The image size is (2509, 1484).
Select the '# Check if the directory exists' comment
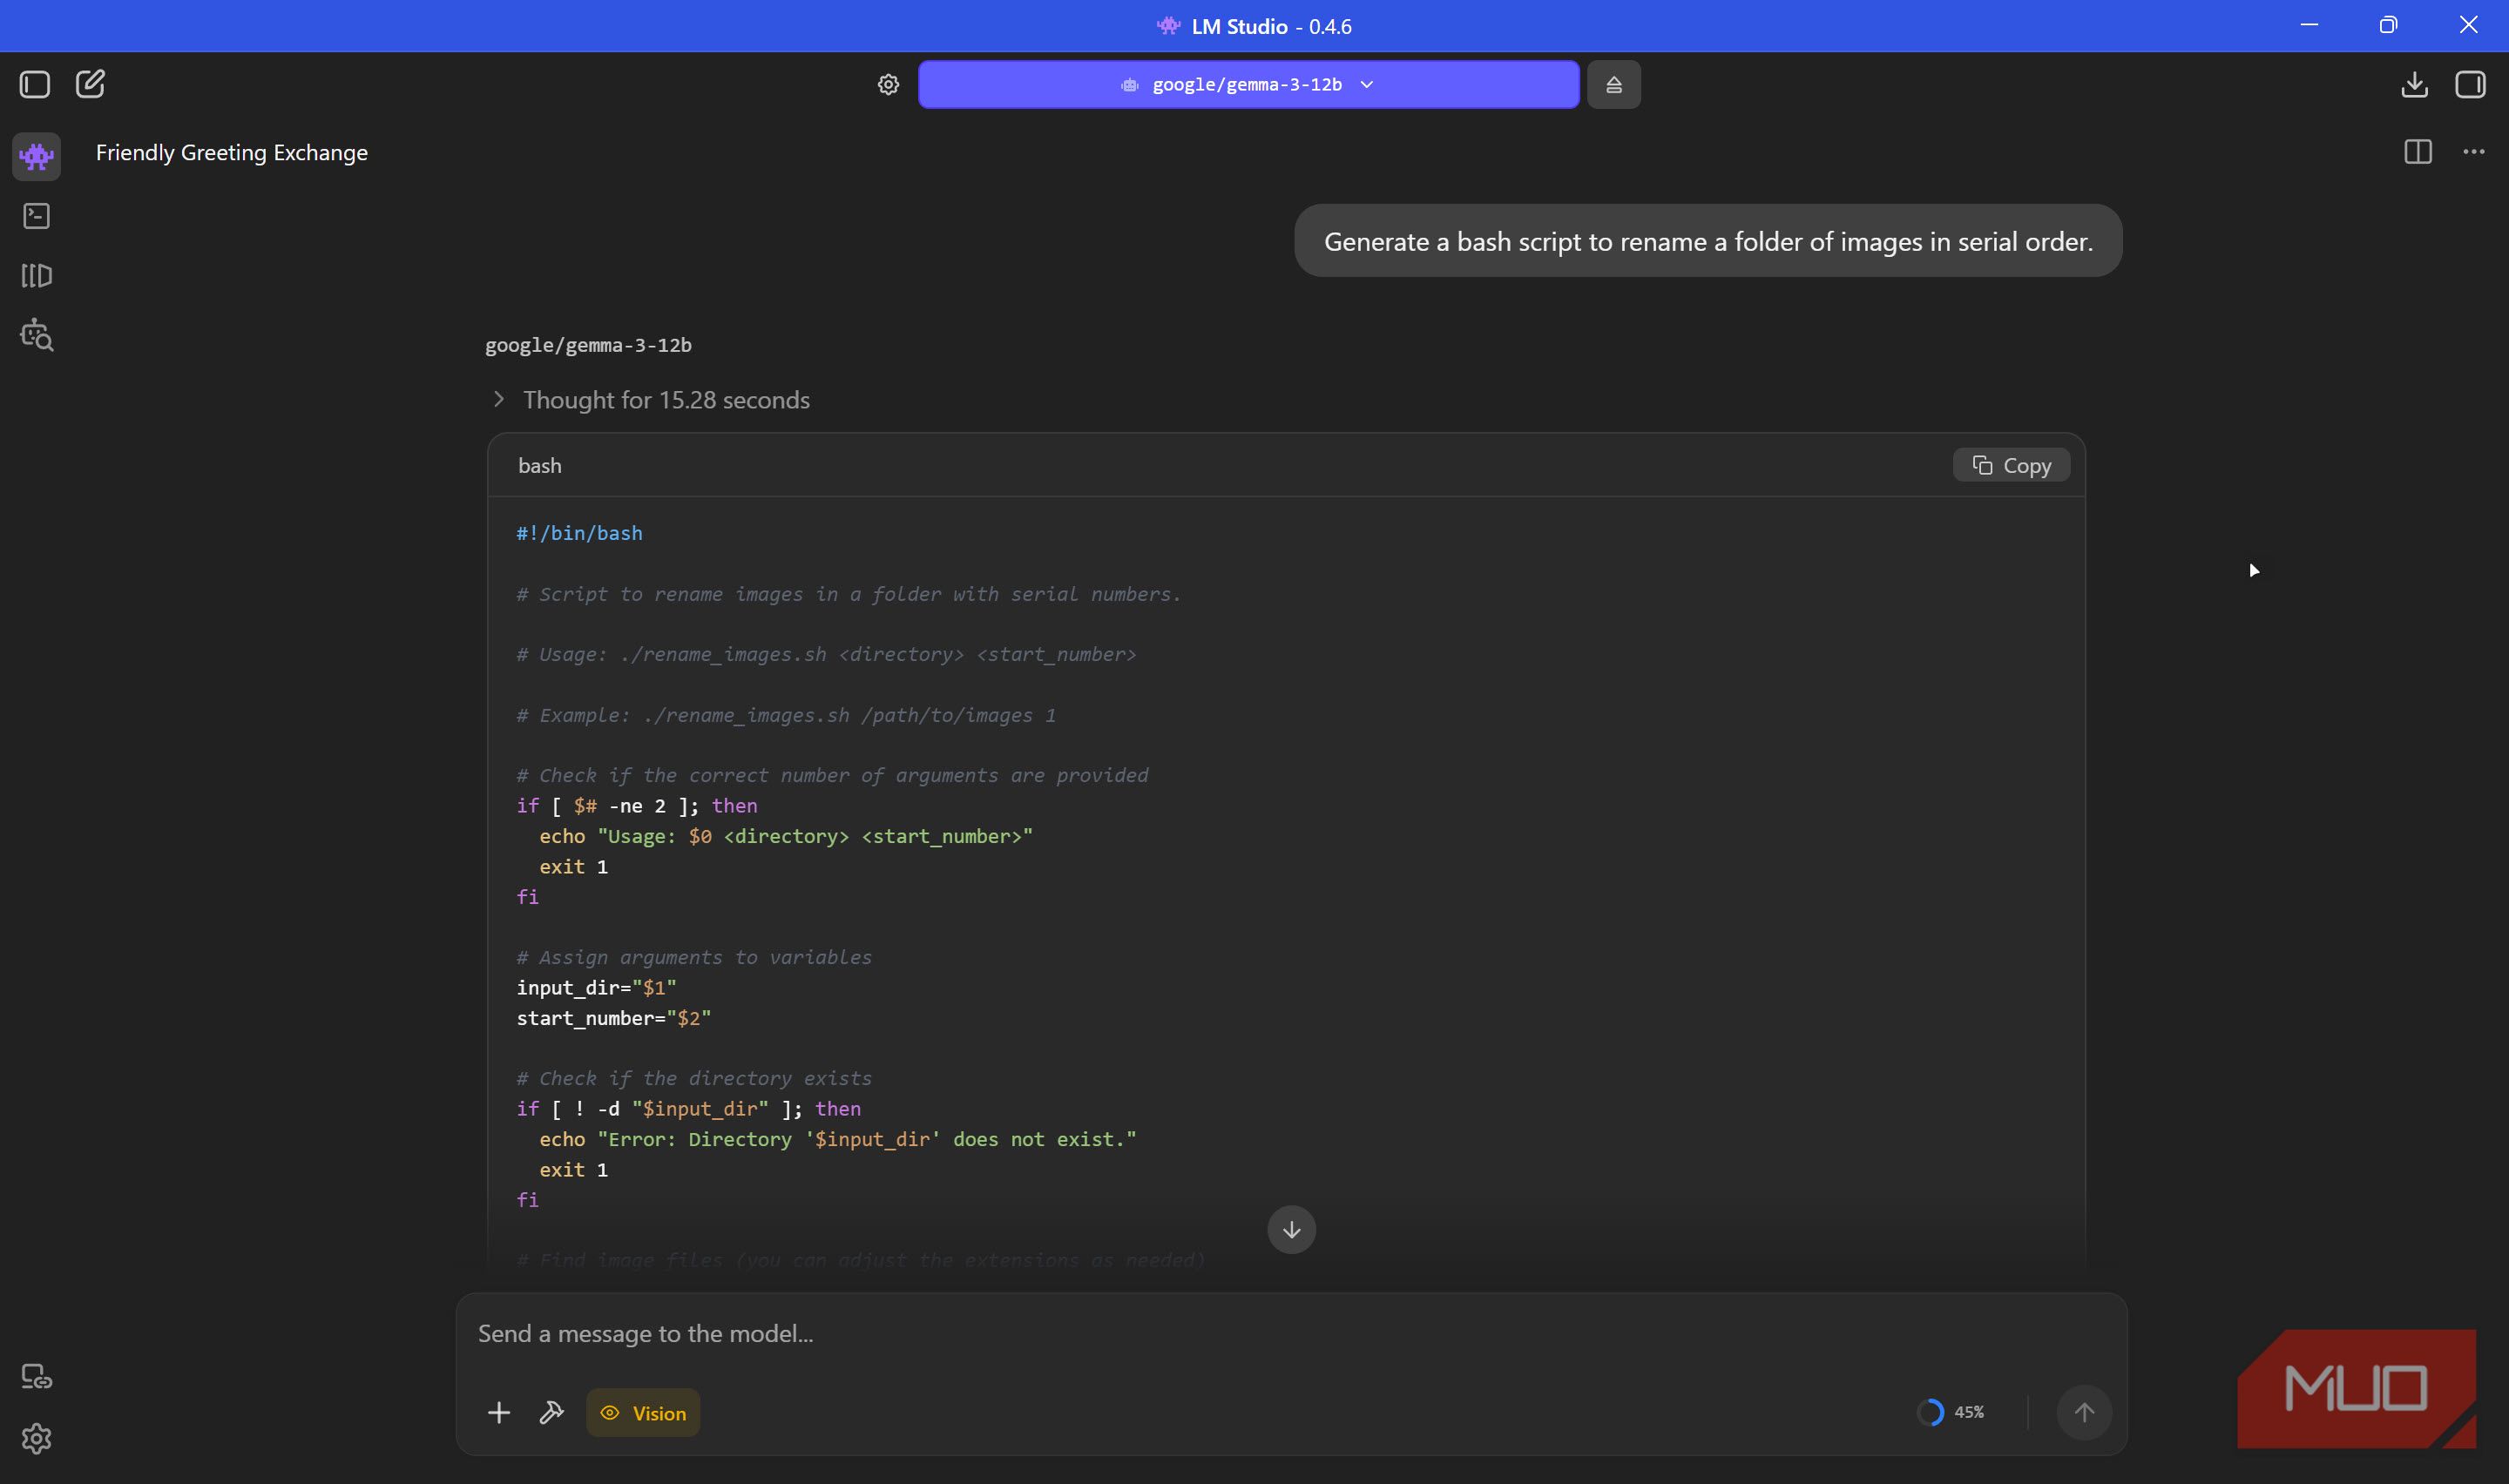(694, 1079)
